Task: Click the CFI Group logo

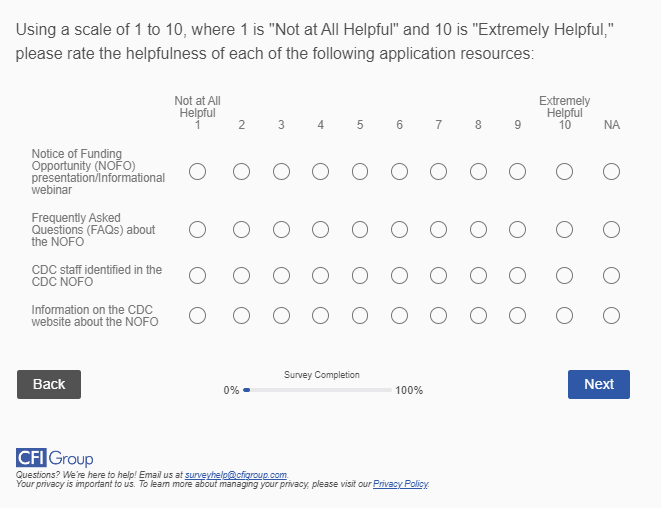Action: (x=55, y=459)
